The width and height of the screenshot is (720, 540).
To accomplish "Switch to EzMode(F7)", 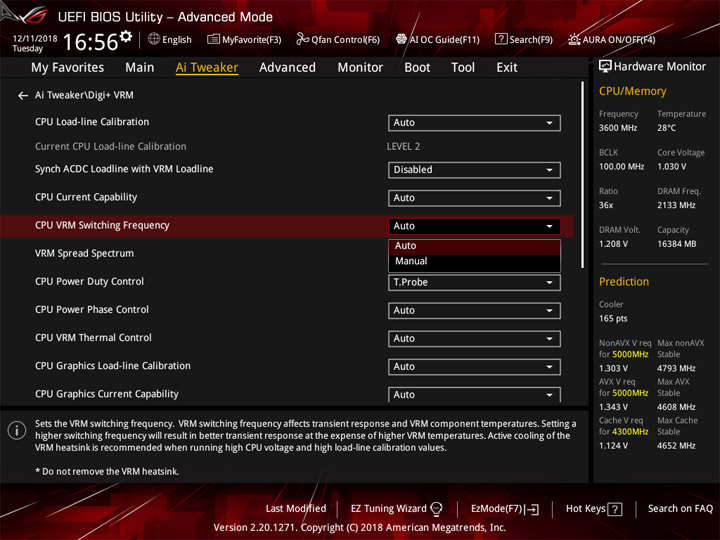I will [x=505, y=509].
